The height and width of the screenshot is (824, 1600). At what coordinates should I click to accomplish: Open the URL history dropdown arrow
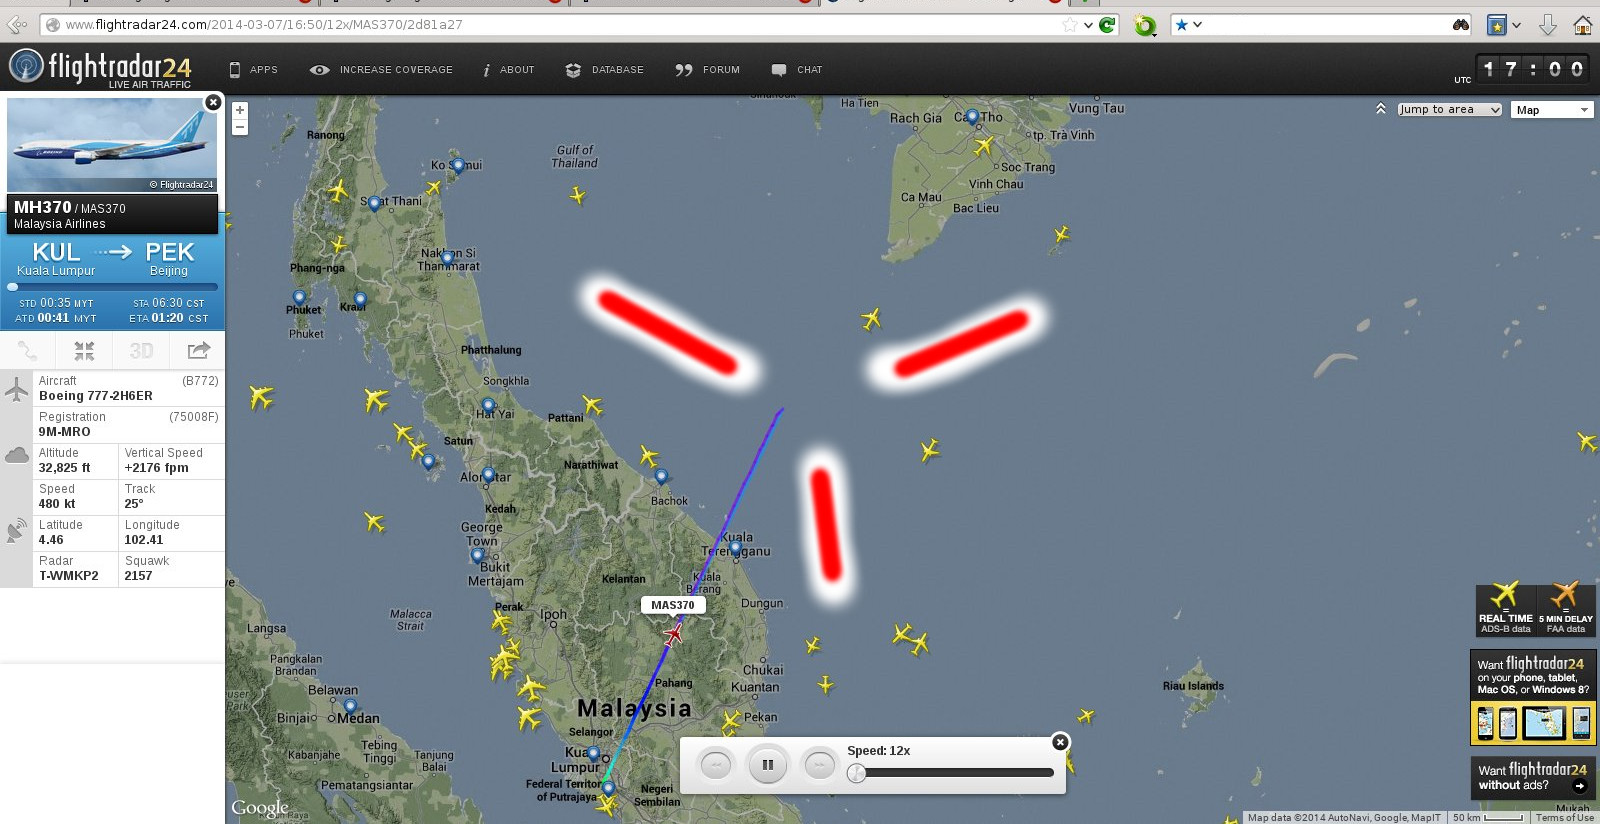tap(1088, 26)
